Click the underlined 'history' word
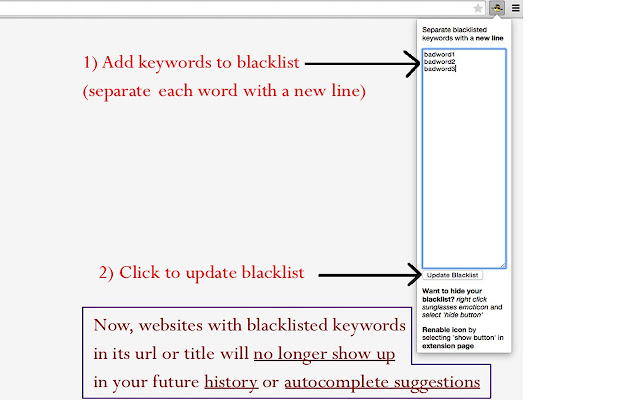640x400 pixels. coord(230,382)
